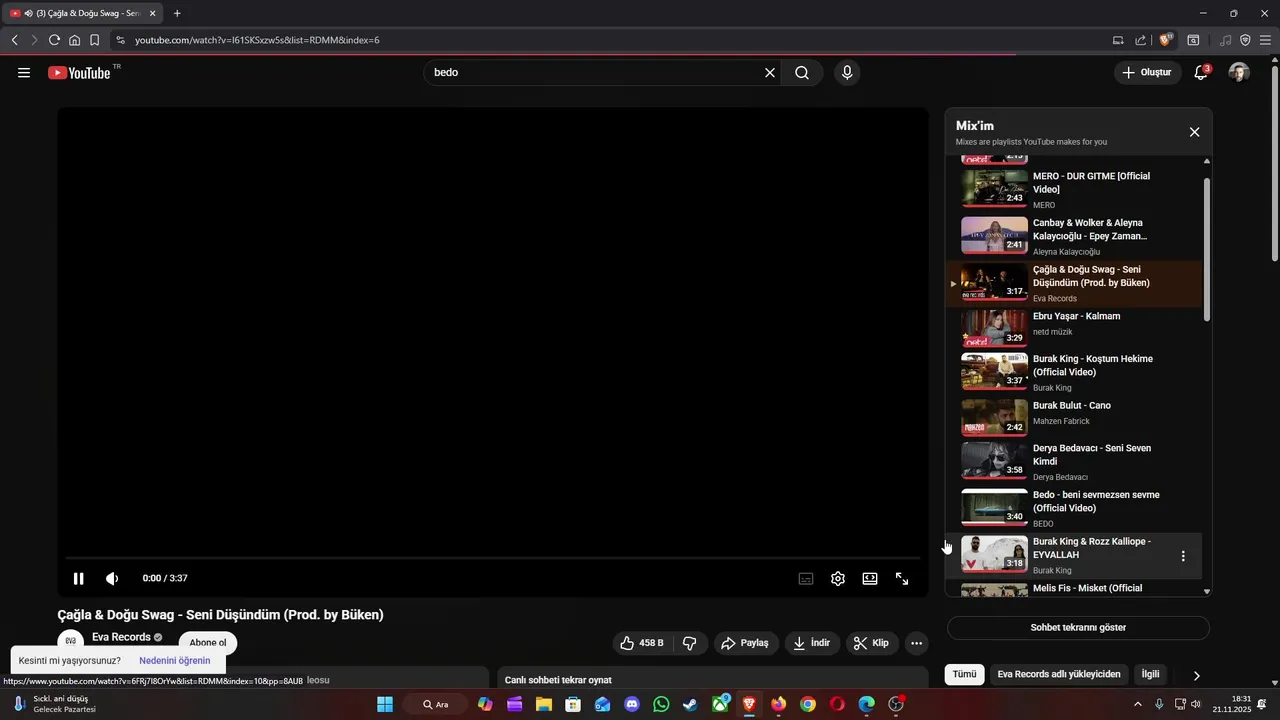The width and height of the screenshot is (1280, 720).
Task: Open Oluştur create menu
Action: click(1148, 72)
